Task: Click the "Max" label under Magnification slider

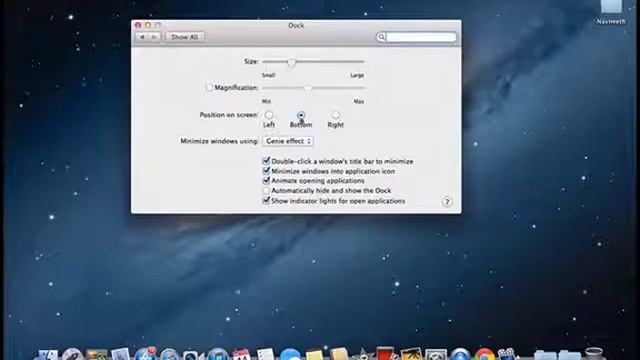Action: [x=359, y=101]
